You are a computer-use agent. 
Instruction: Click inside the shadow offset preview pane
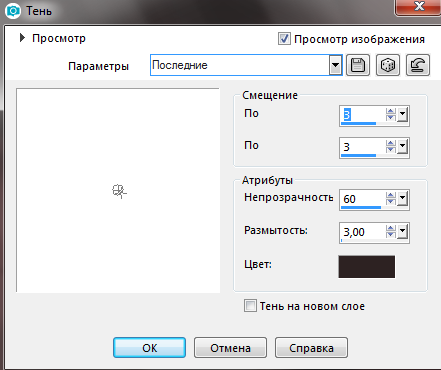(118, 190)
